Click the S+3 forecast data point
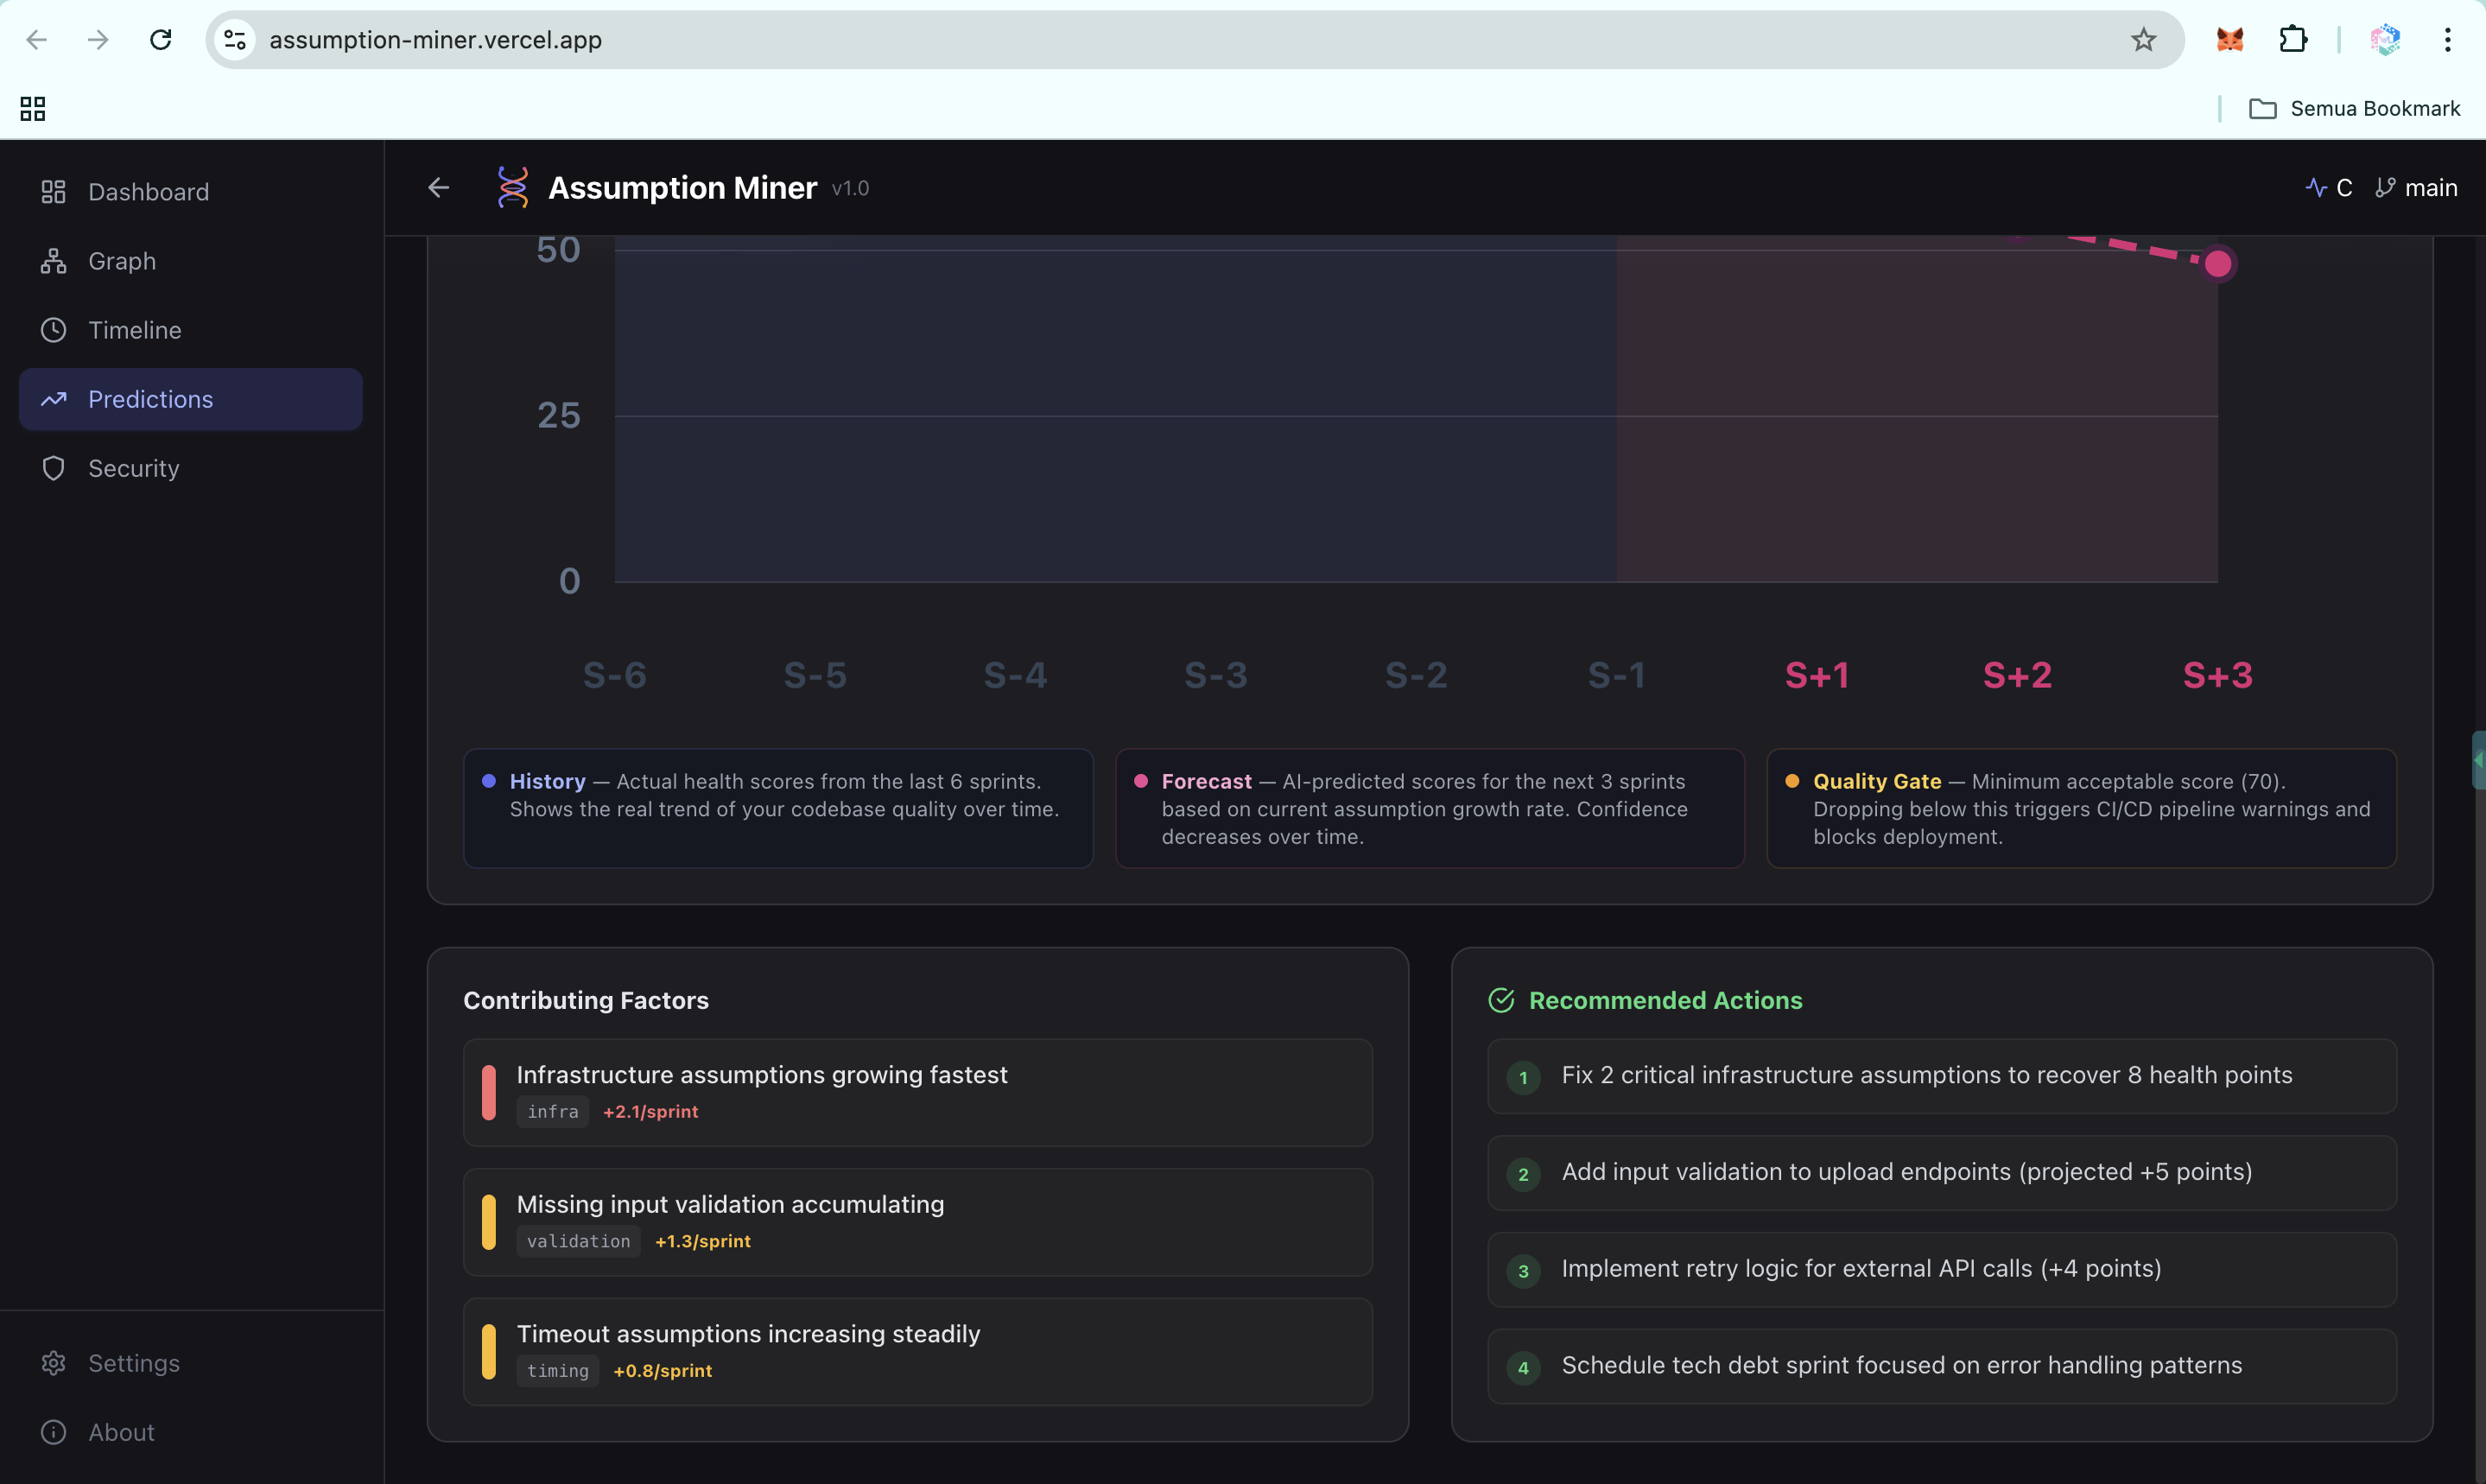 [x=2217, y=264]
